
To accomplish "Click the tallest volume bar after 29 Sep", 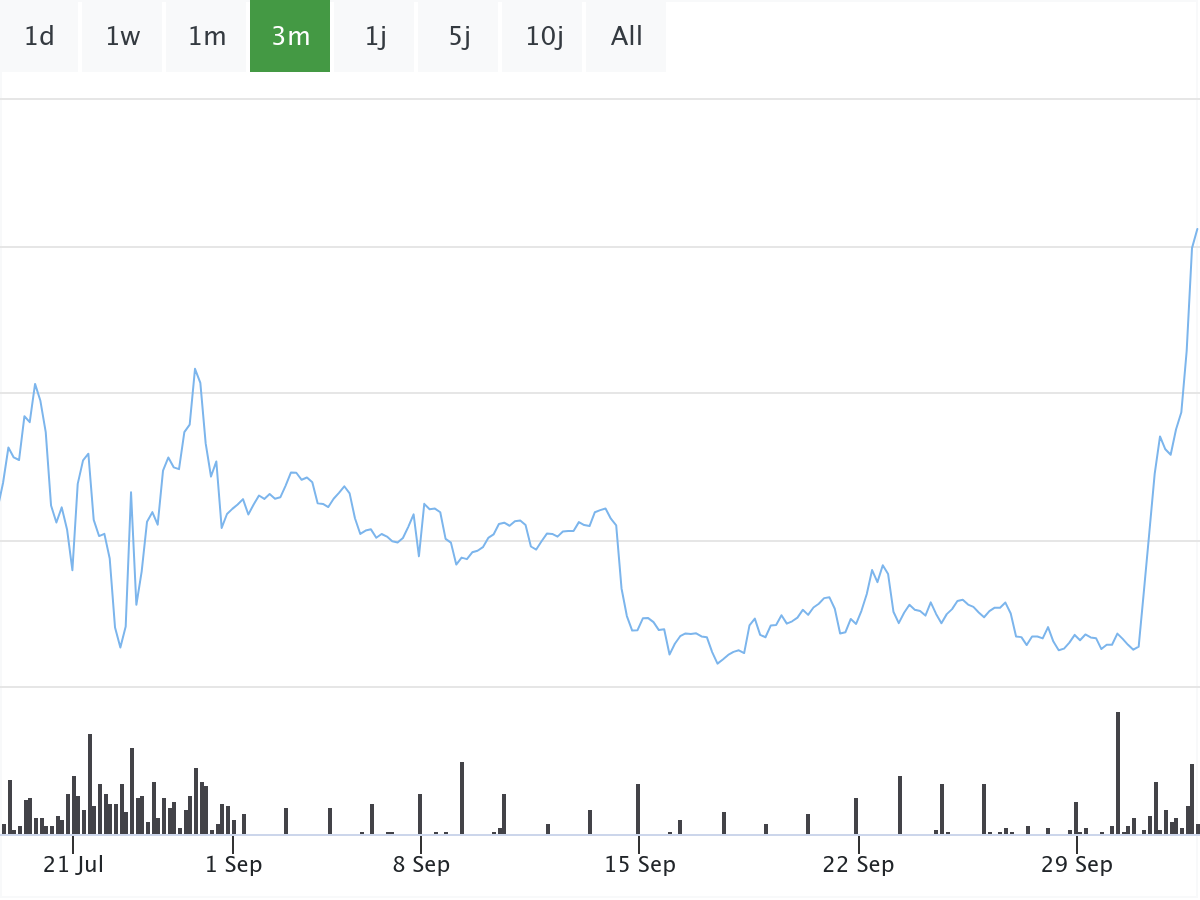I will point(1118,773).
